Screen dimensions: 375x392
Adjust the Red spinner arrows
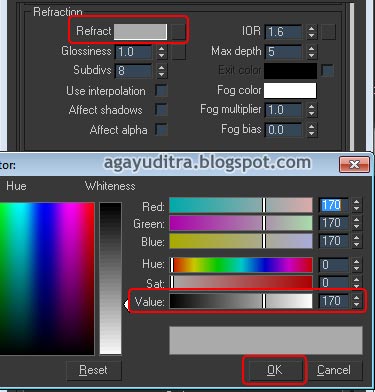pyautogui.click(x=356, y=205)
